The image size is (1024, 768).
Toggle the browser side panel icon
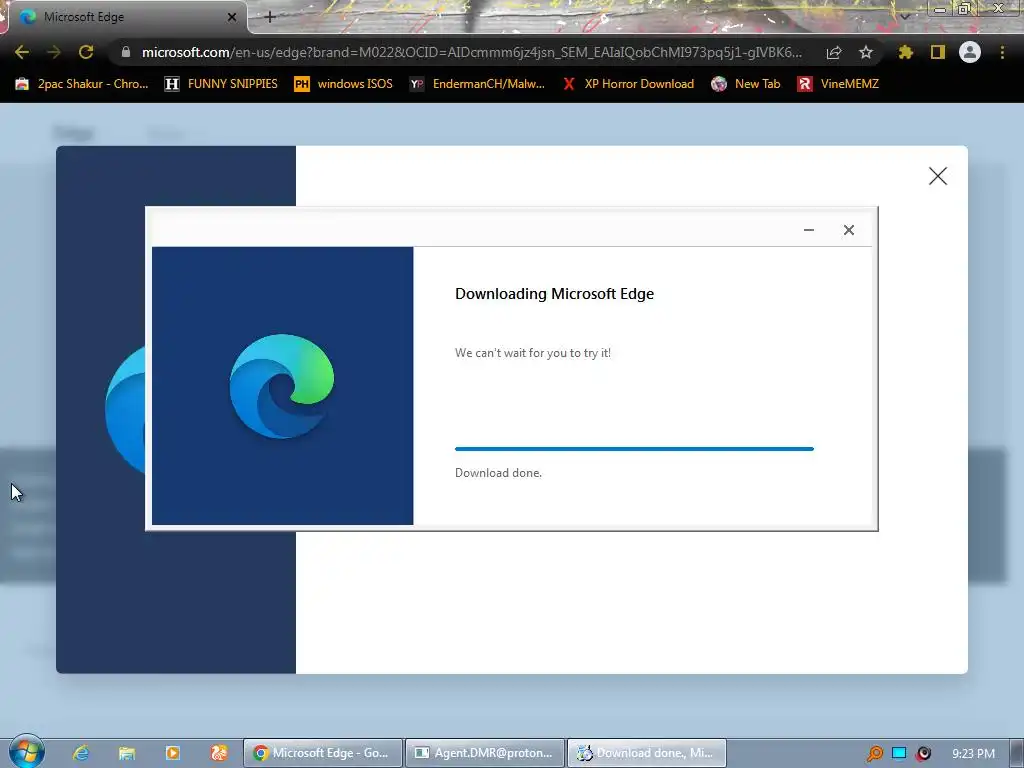coord(938,52)
